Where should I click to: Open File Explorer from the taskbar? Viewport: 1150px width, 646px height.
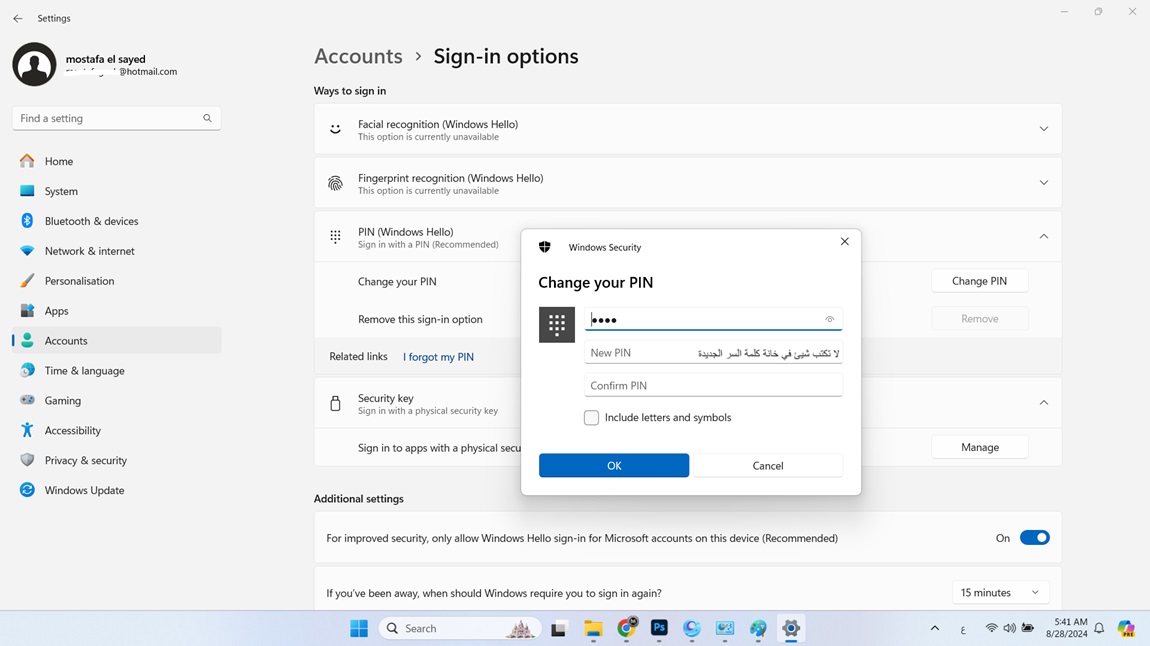[x=593, y=628]
